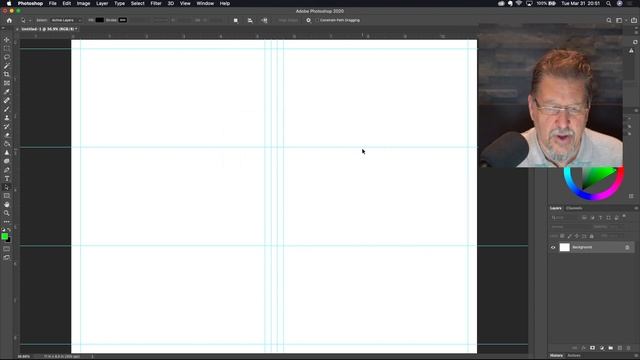Toggle lock transparent pixels

coord(562,236)
